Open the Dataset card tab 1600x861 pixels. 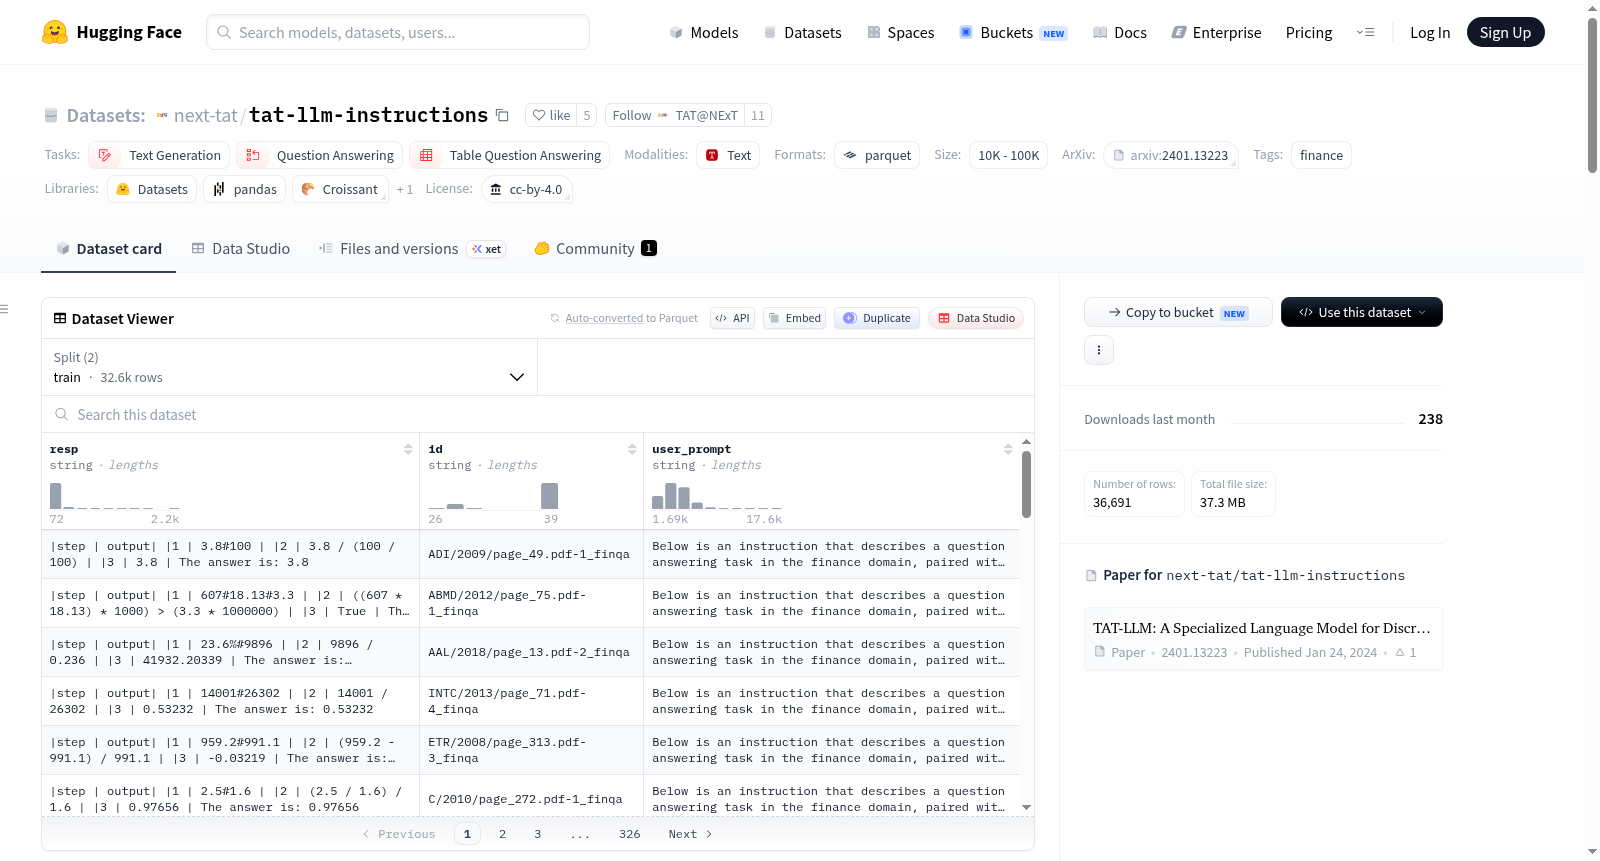pyautogui.click(x=108, y=248)
